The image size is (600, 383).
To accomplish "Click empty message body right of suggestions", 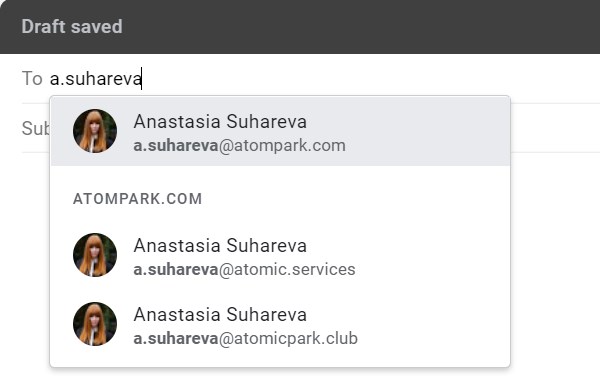I will (x=555, y=264).
